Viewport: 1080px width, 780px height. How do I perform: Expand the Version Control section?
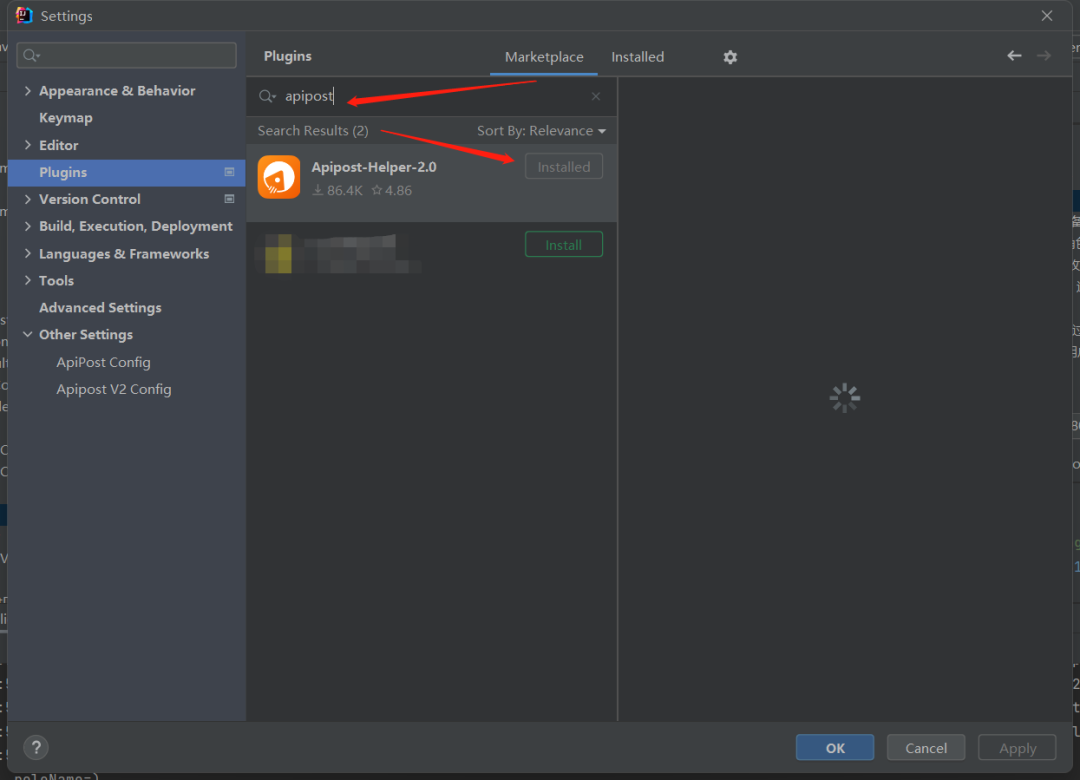28,199
